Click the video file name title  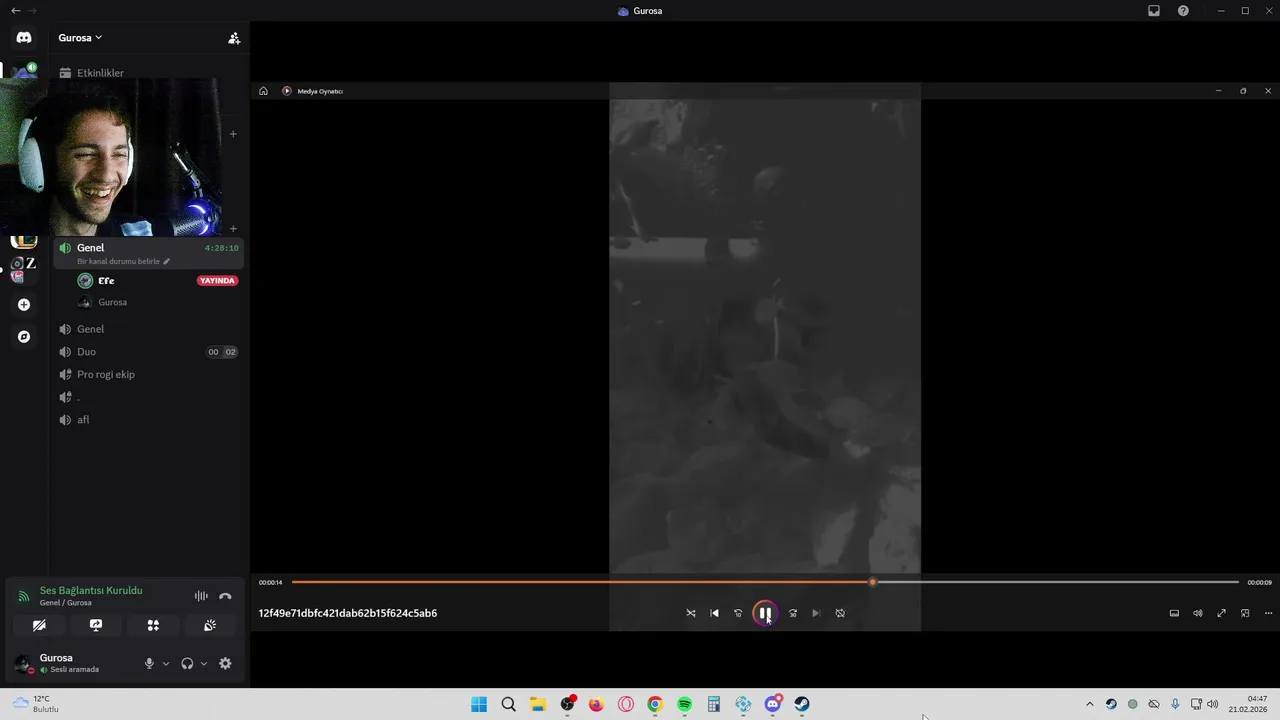click(x=348, y=613)
